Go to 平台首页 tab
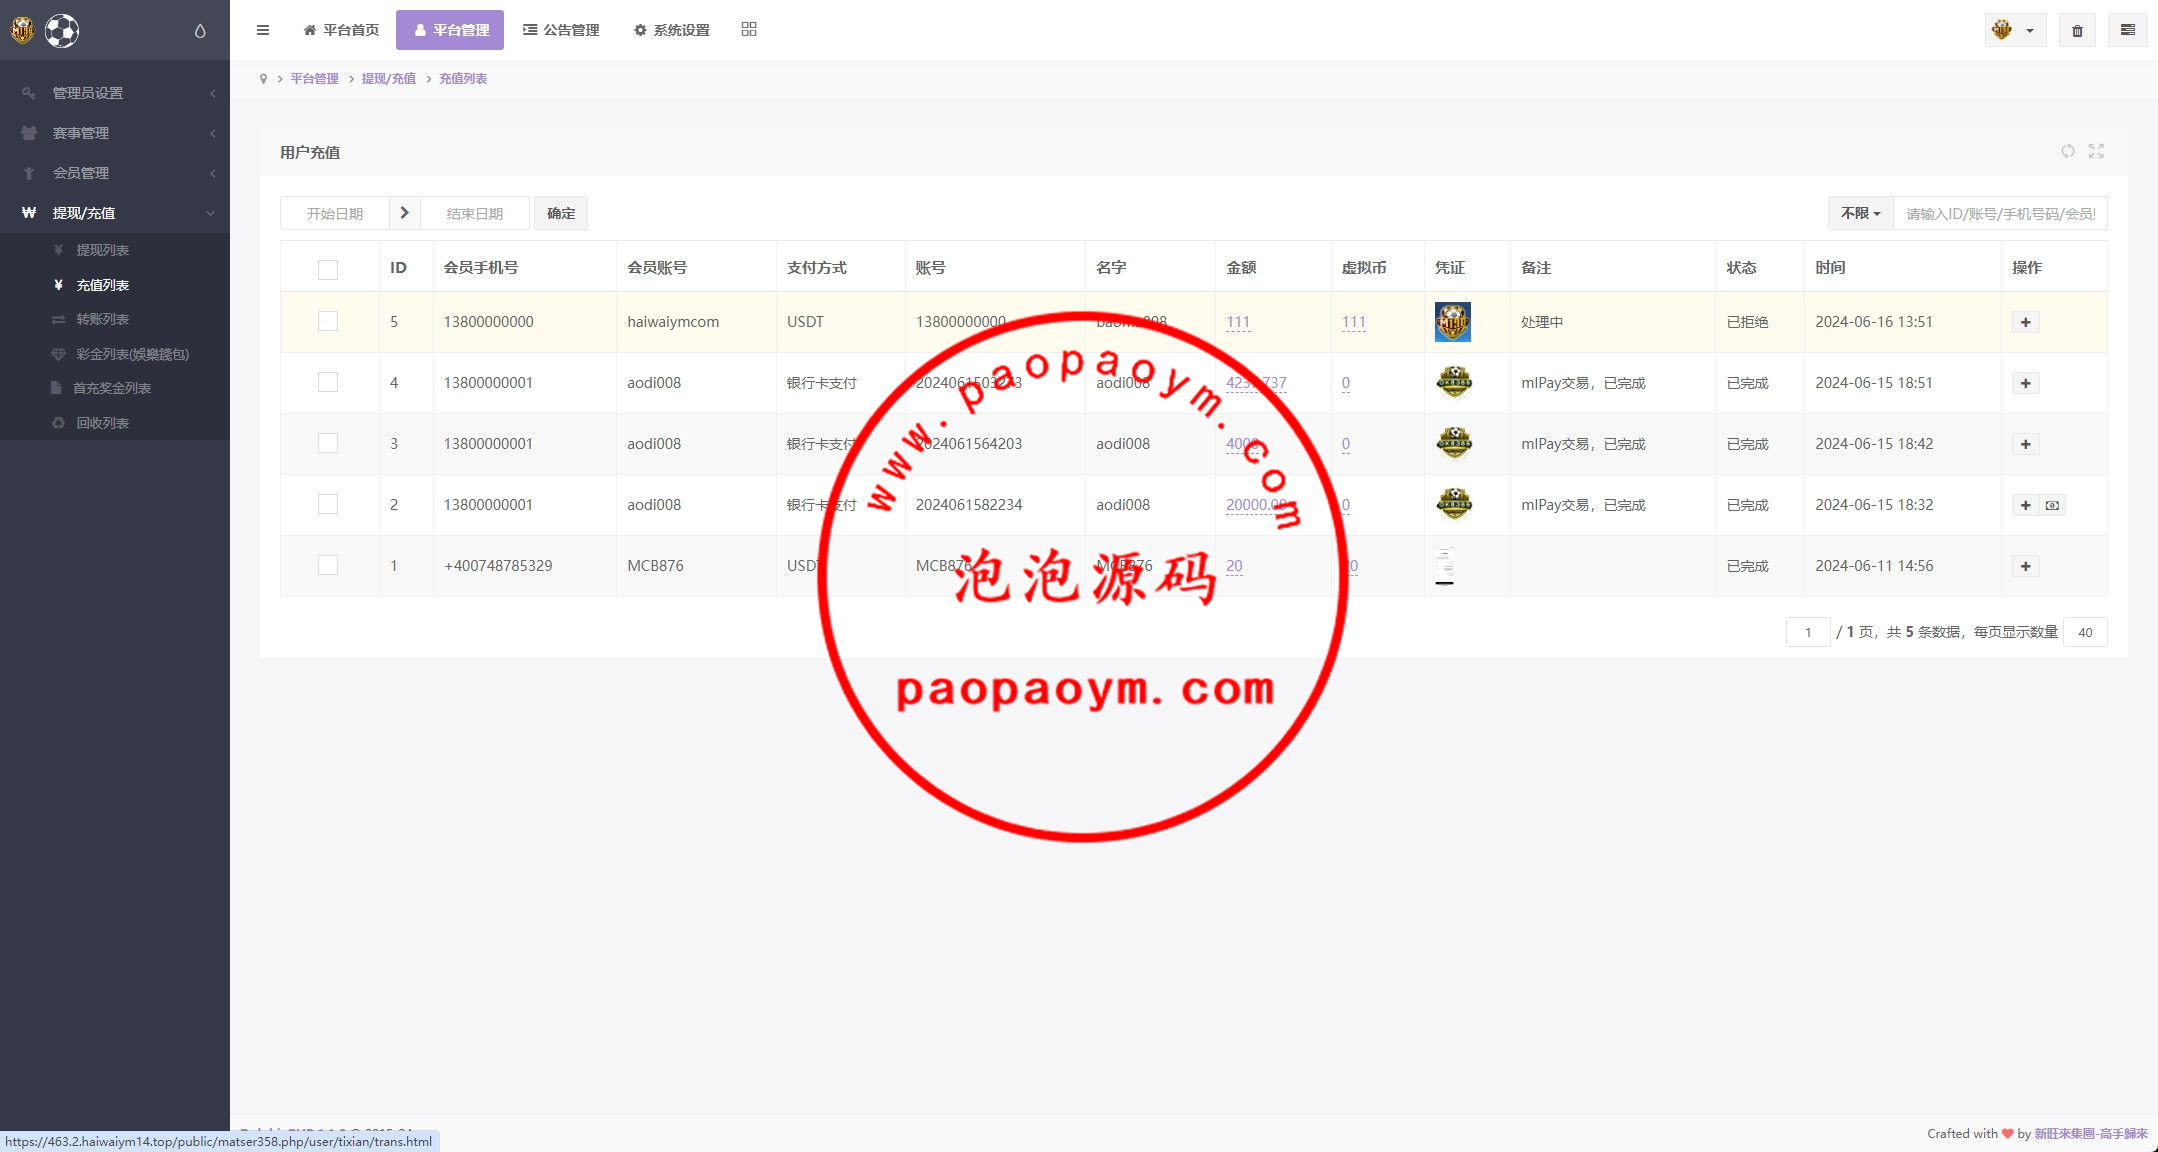 341,30
